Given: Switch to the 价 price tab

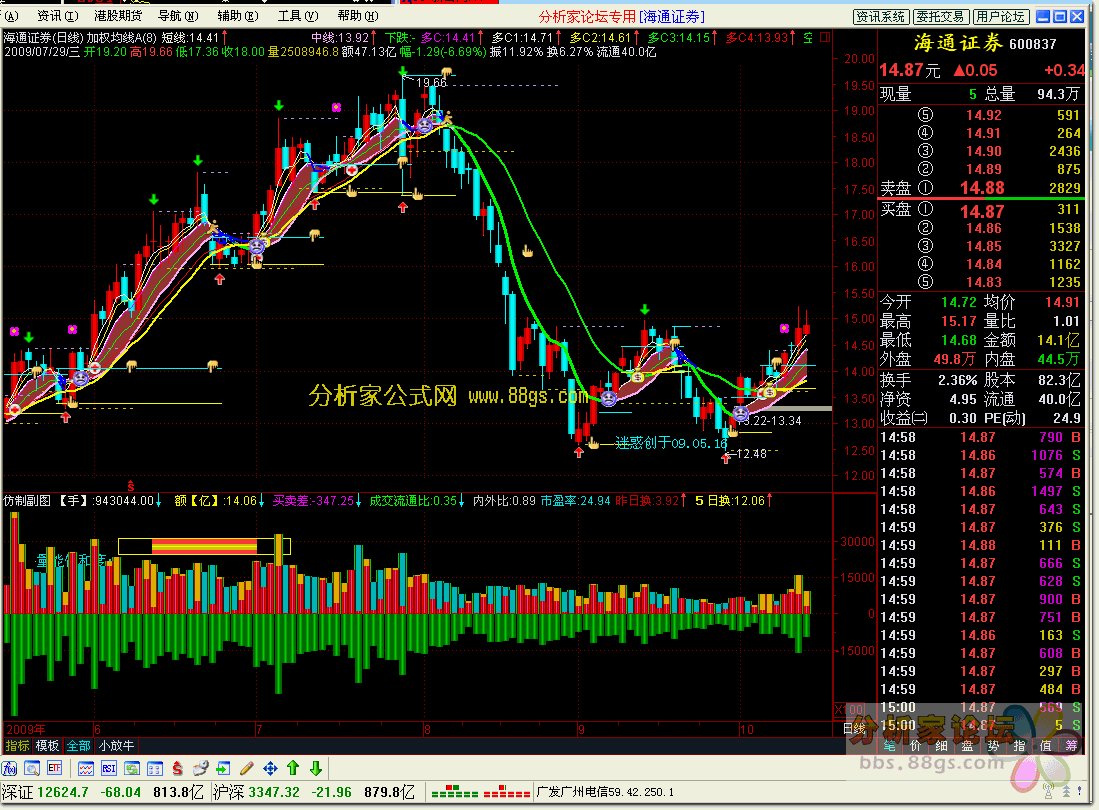Looking at the screenshot, I should click(915, 746).
